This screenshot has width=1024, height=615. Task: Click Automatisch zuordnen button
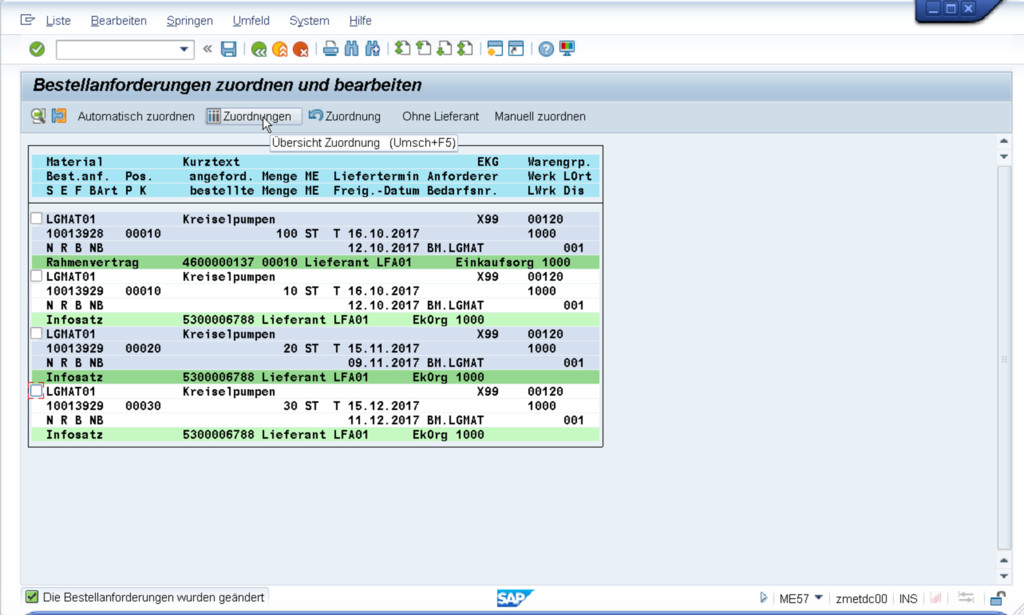coord(136,116)
